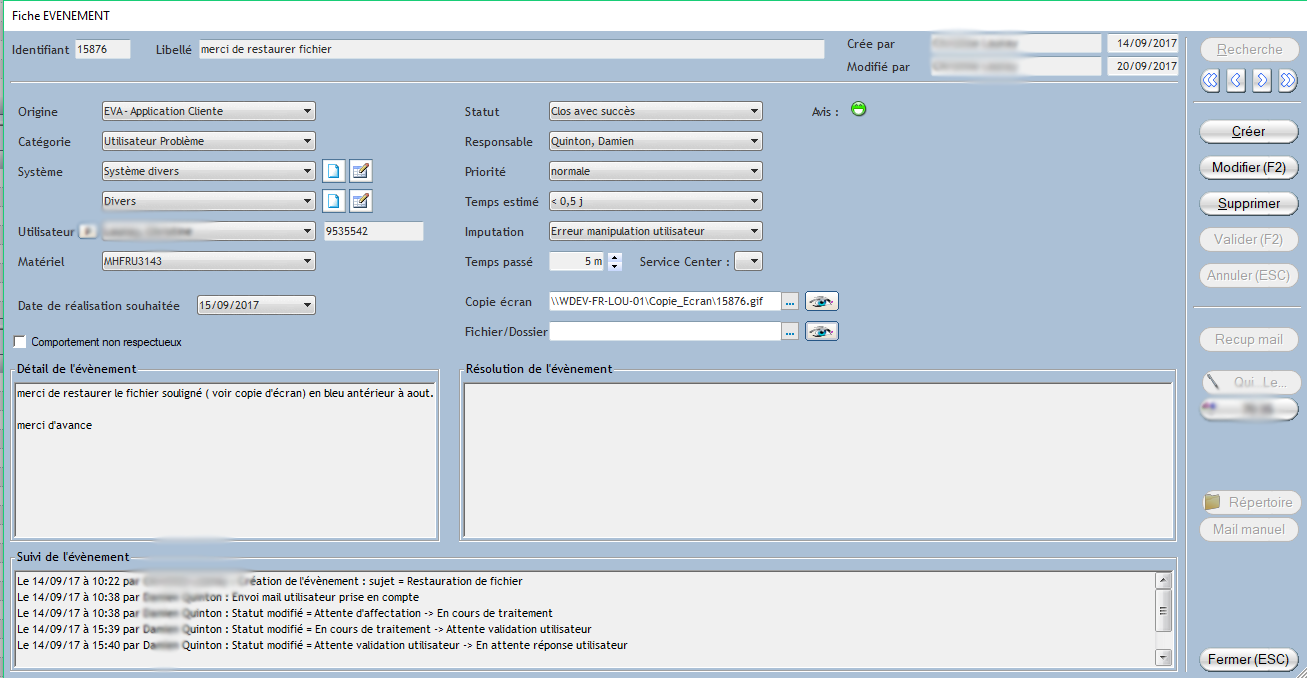Viewport: 1307px width, 678px height.
Task: Open the Origine combo box
Action: tap(307, 112)
